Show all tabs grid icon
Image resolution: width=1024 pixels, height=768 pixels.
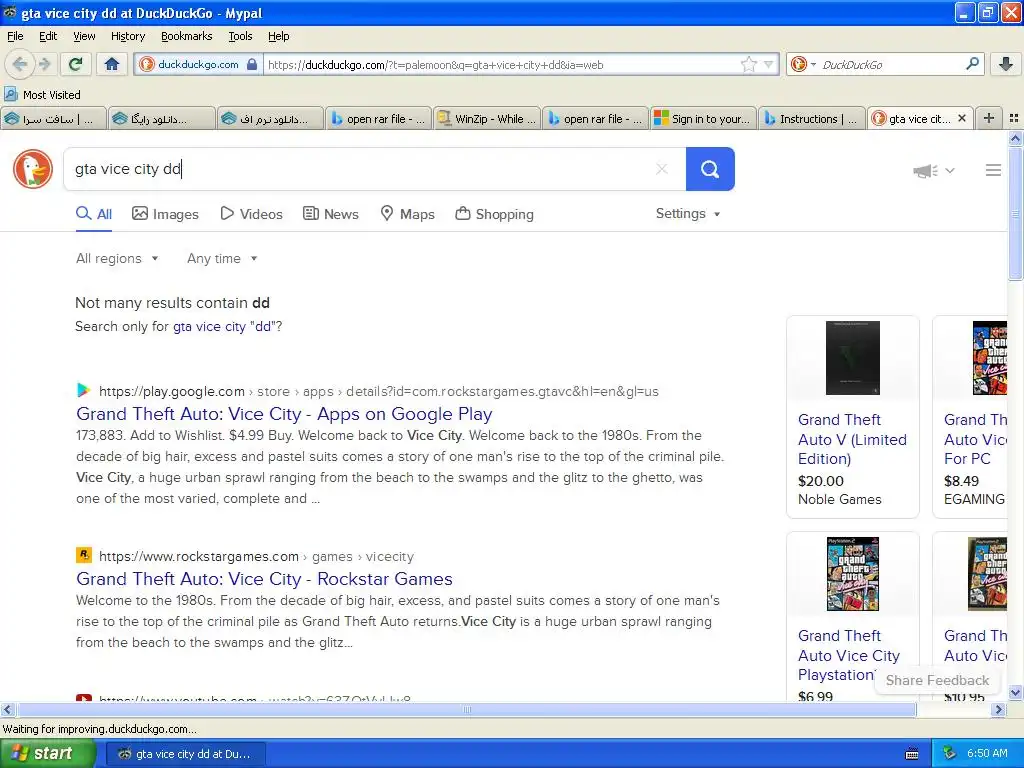coord(1014,118)
